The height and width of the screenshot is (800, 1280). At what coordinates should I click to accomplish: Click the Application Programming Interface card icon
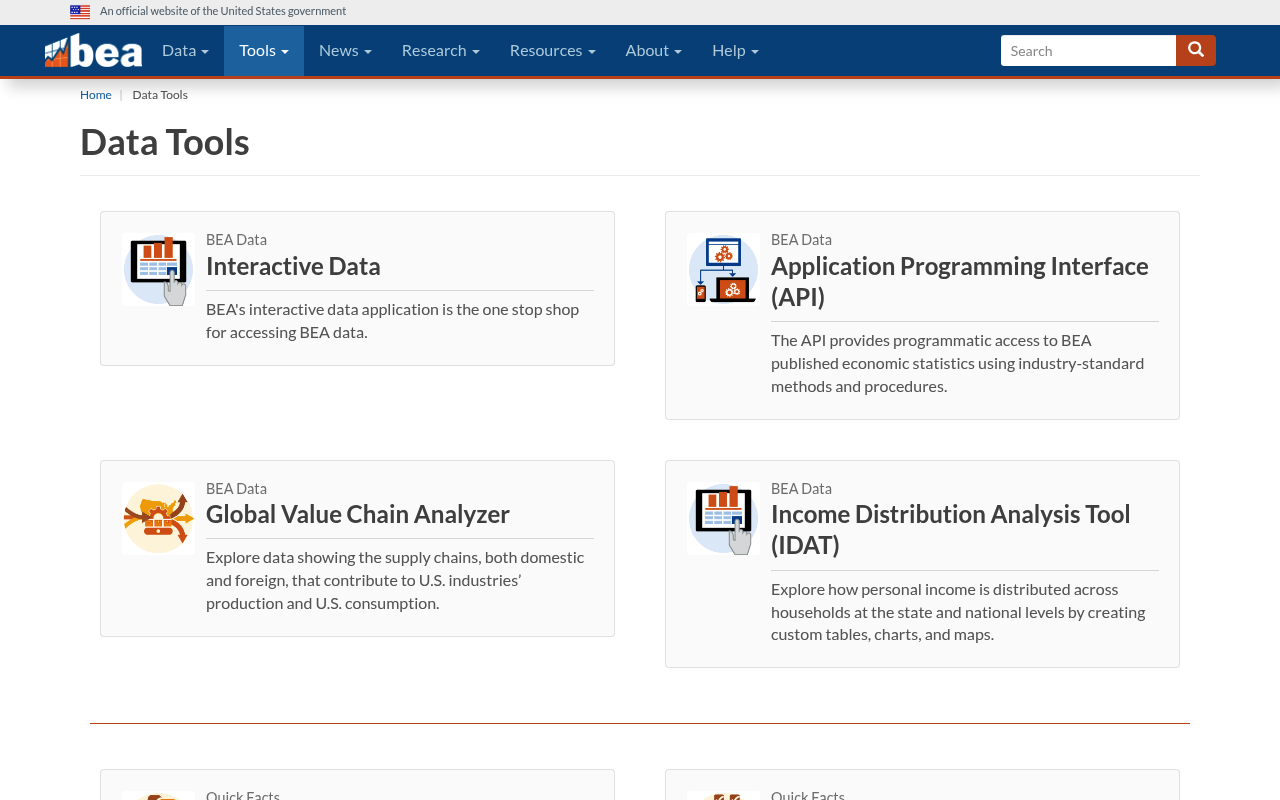[x=723, y=270]
